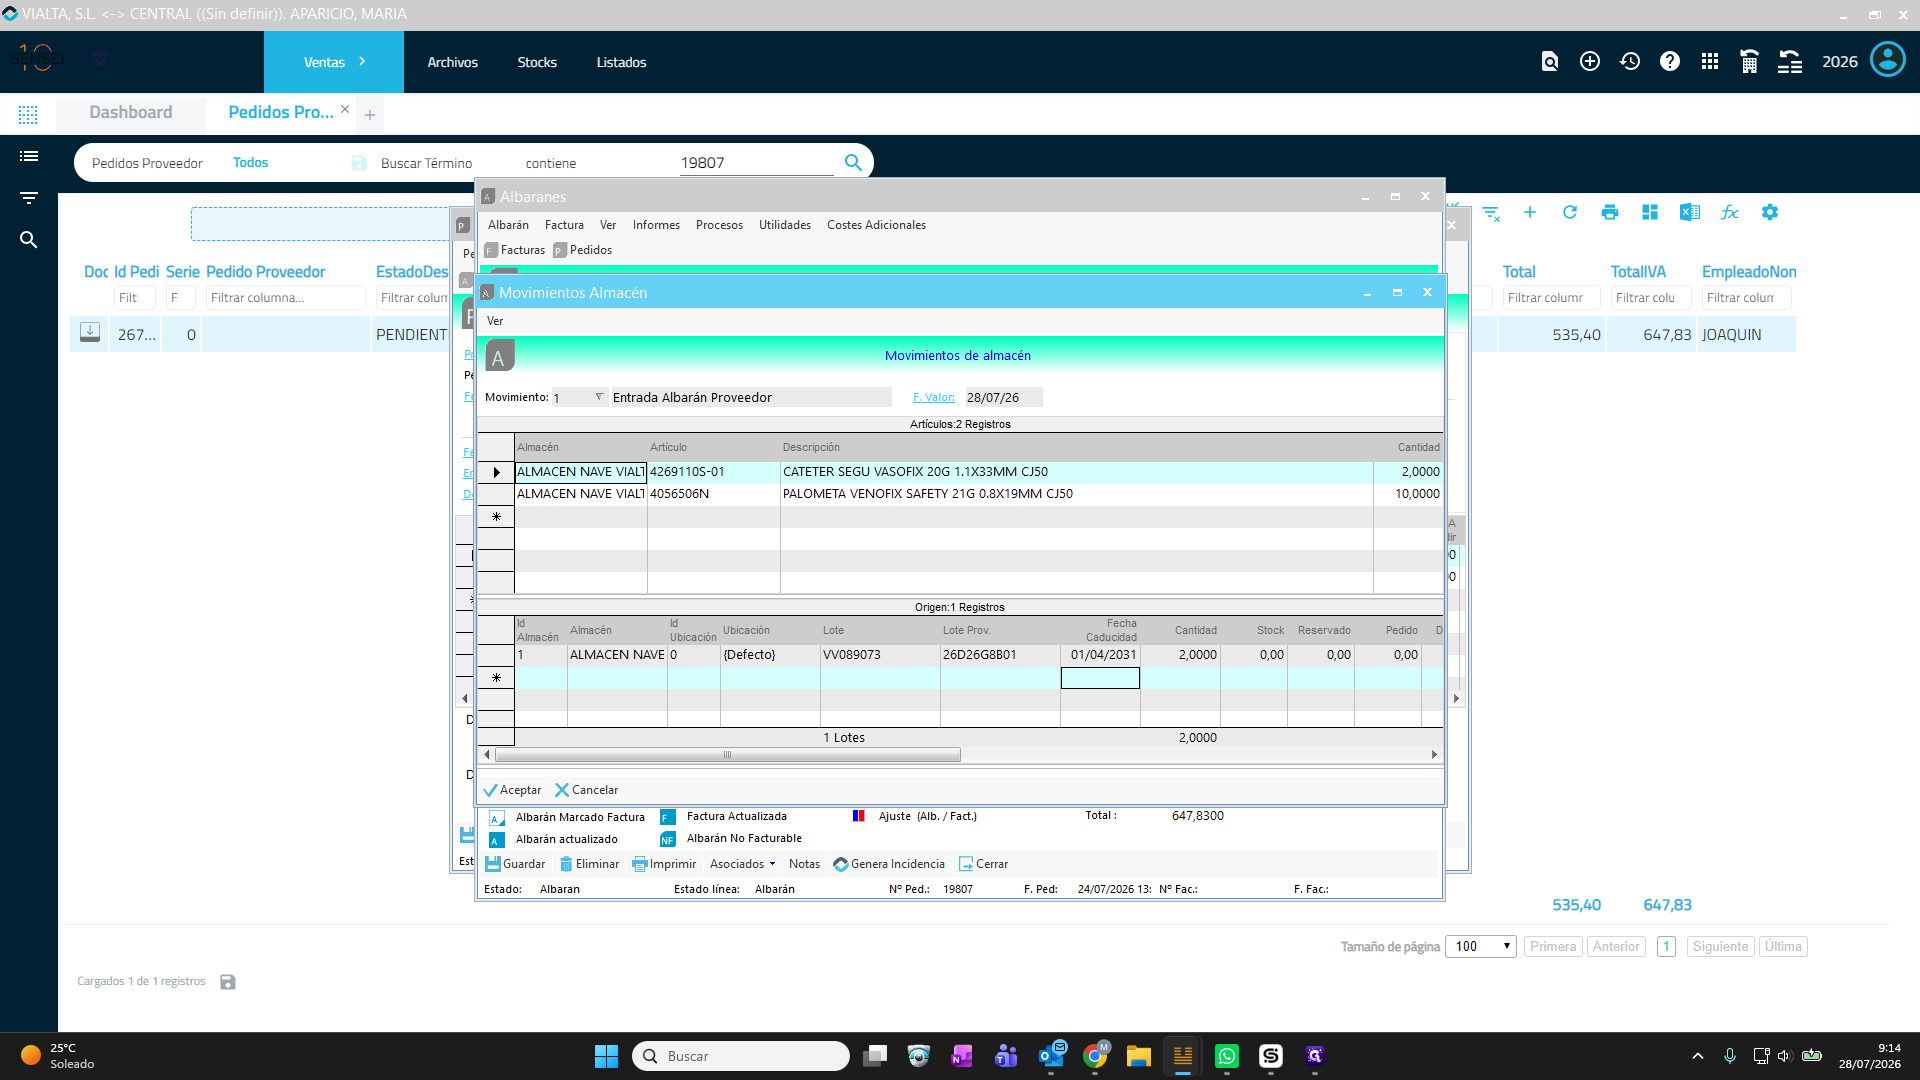Open WhatsApp from the taskbar

tap(1227, 1056)
